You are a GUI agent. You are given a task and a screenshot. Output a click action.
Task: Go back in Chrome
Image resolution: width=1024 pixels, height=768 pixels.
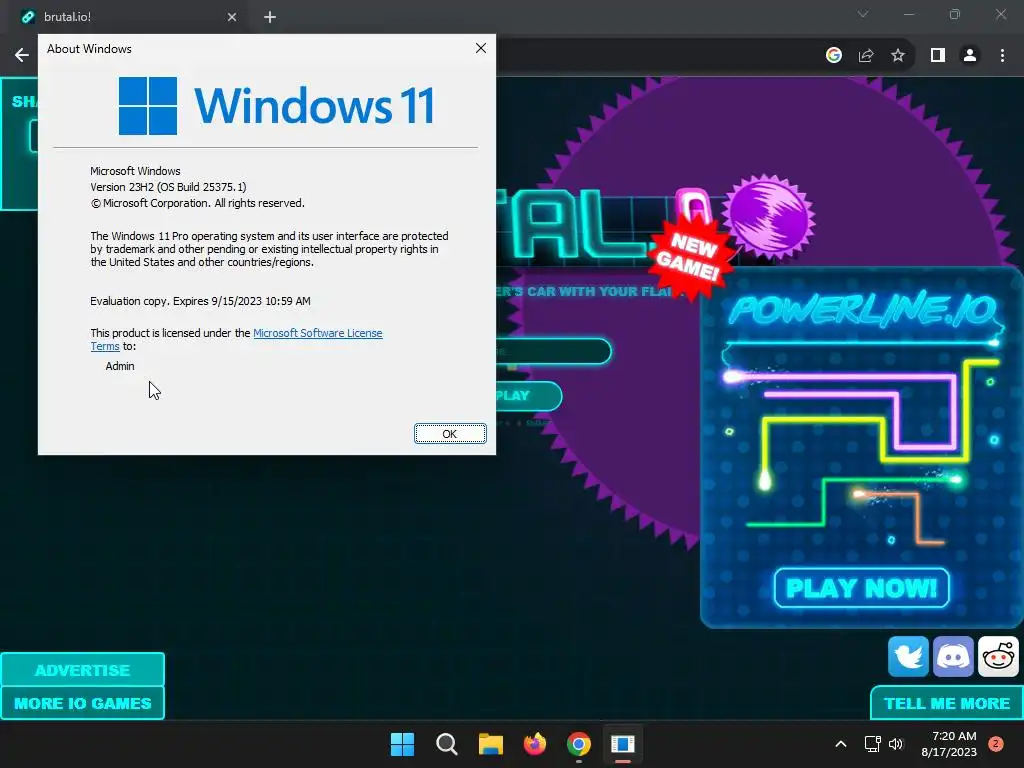point(22,56)
